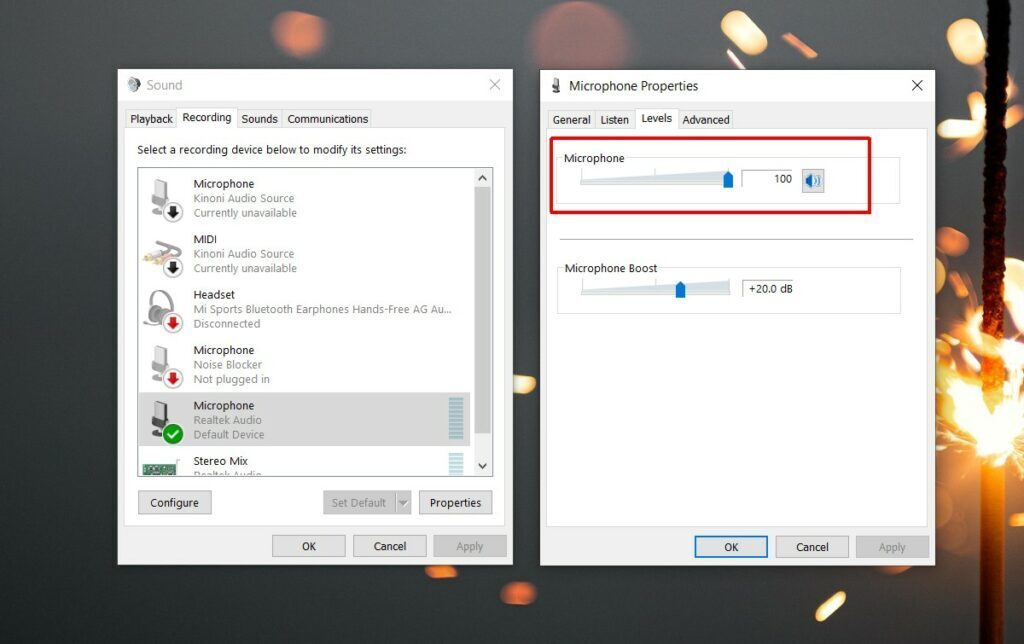This screenshot has width=1024, height=644.
Task: Click the microphone icon in Microphone Properties title bar
Action: pos(557,86)
